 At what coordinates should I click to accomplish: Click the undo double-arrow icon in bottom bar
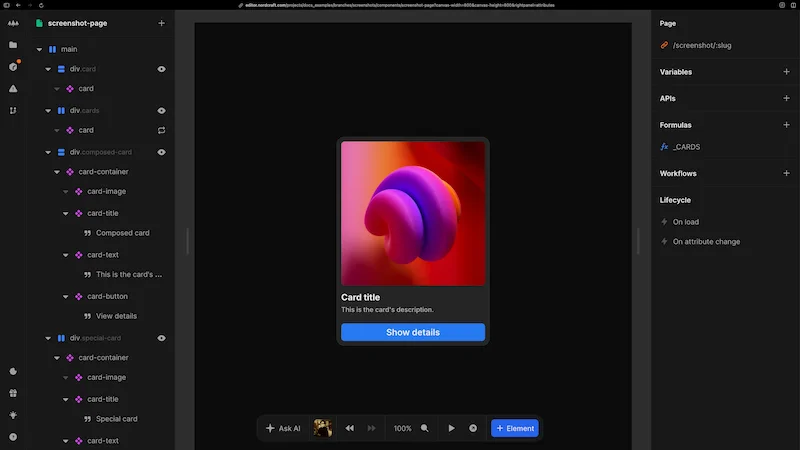349,428
